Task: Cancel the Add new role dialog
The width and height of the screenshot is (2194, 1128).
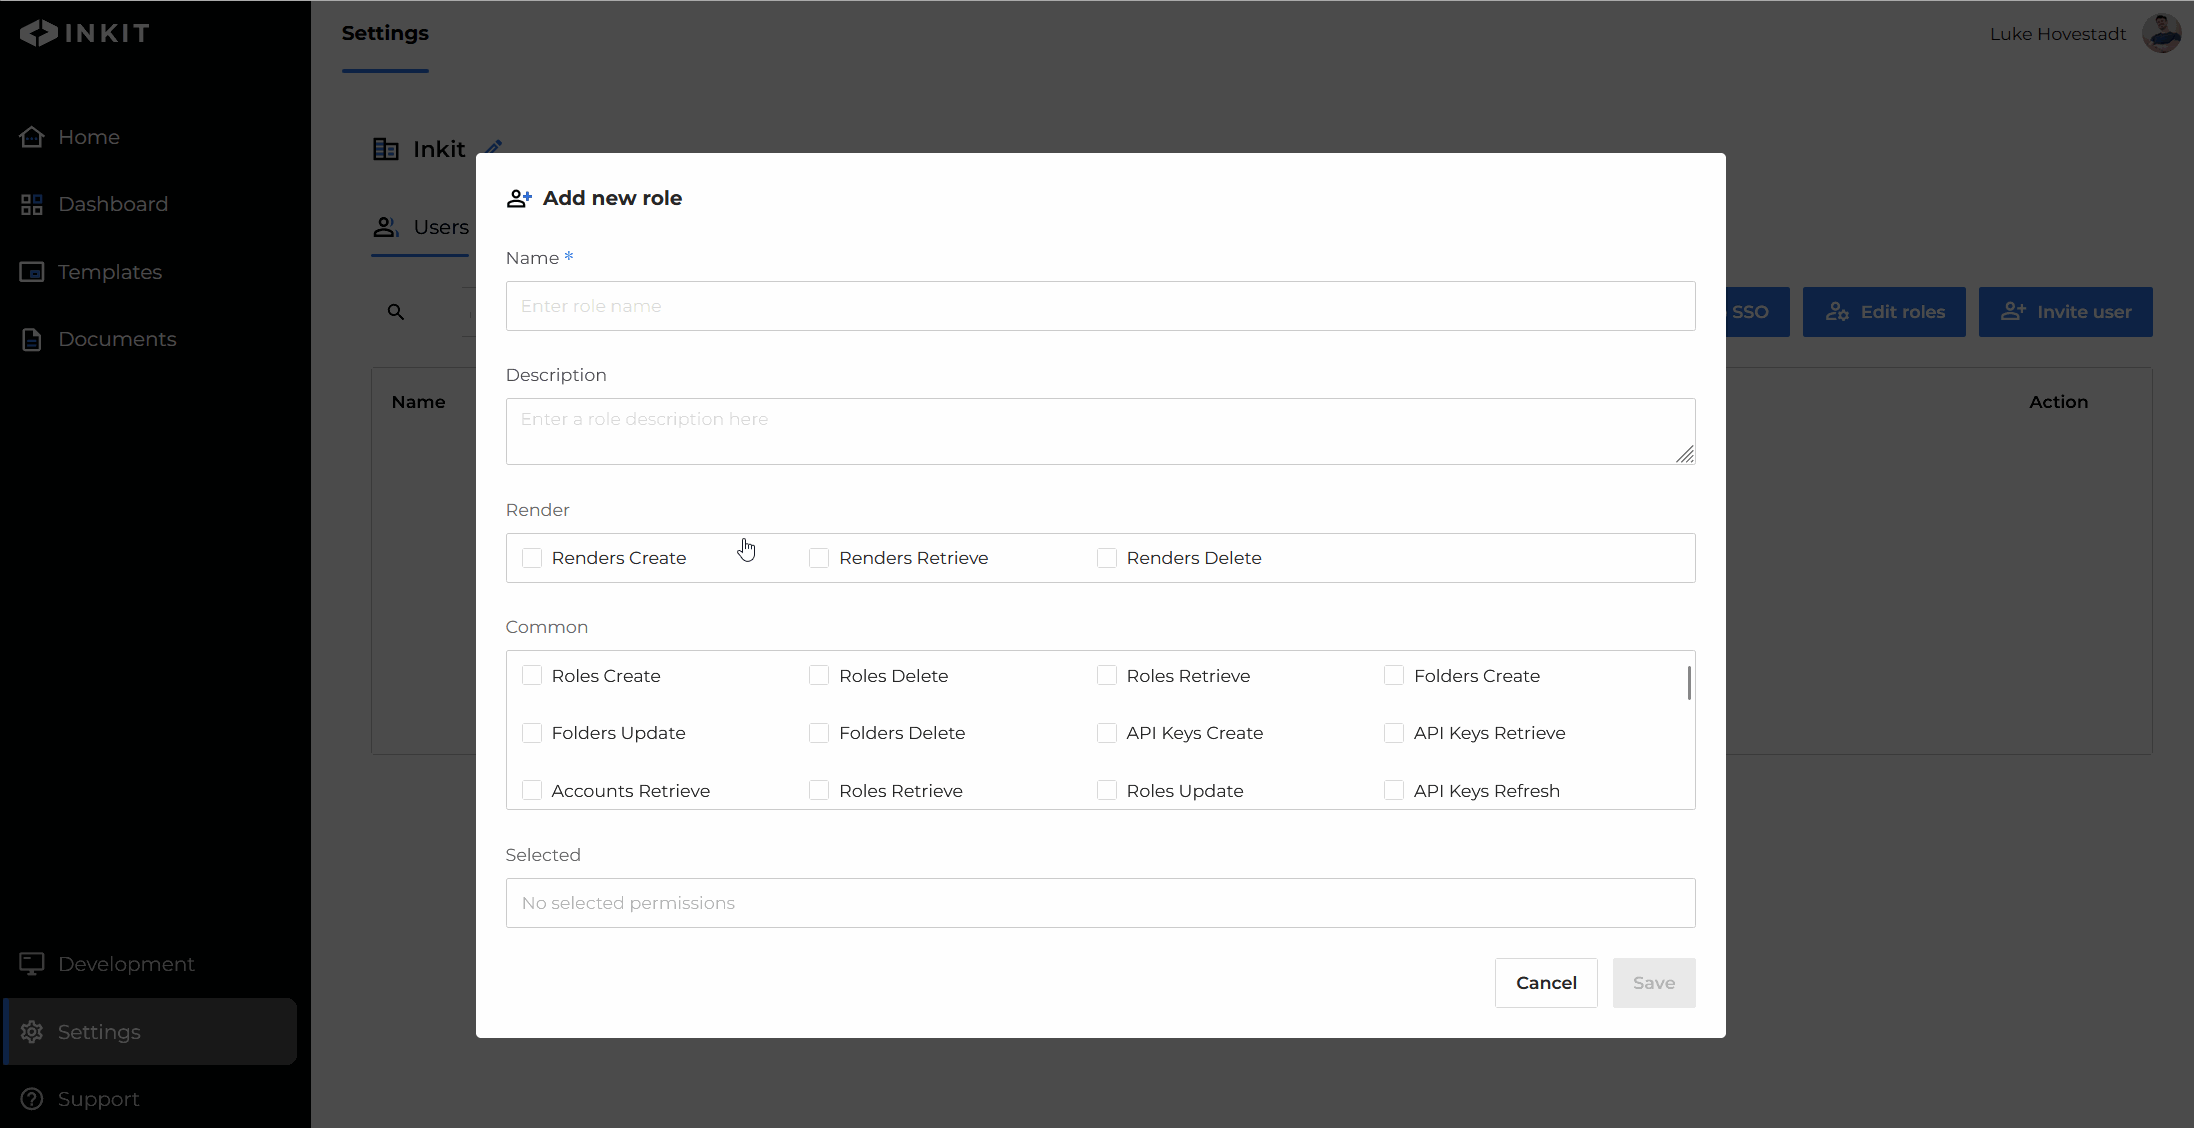Action: 1546,983
